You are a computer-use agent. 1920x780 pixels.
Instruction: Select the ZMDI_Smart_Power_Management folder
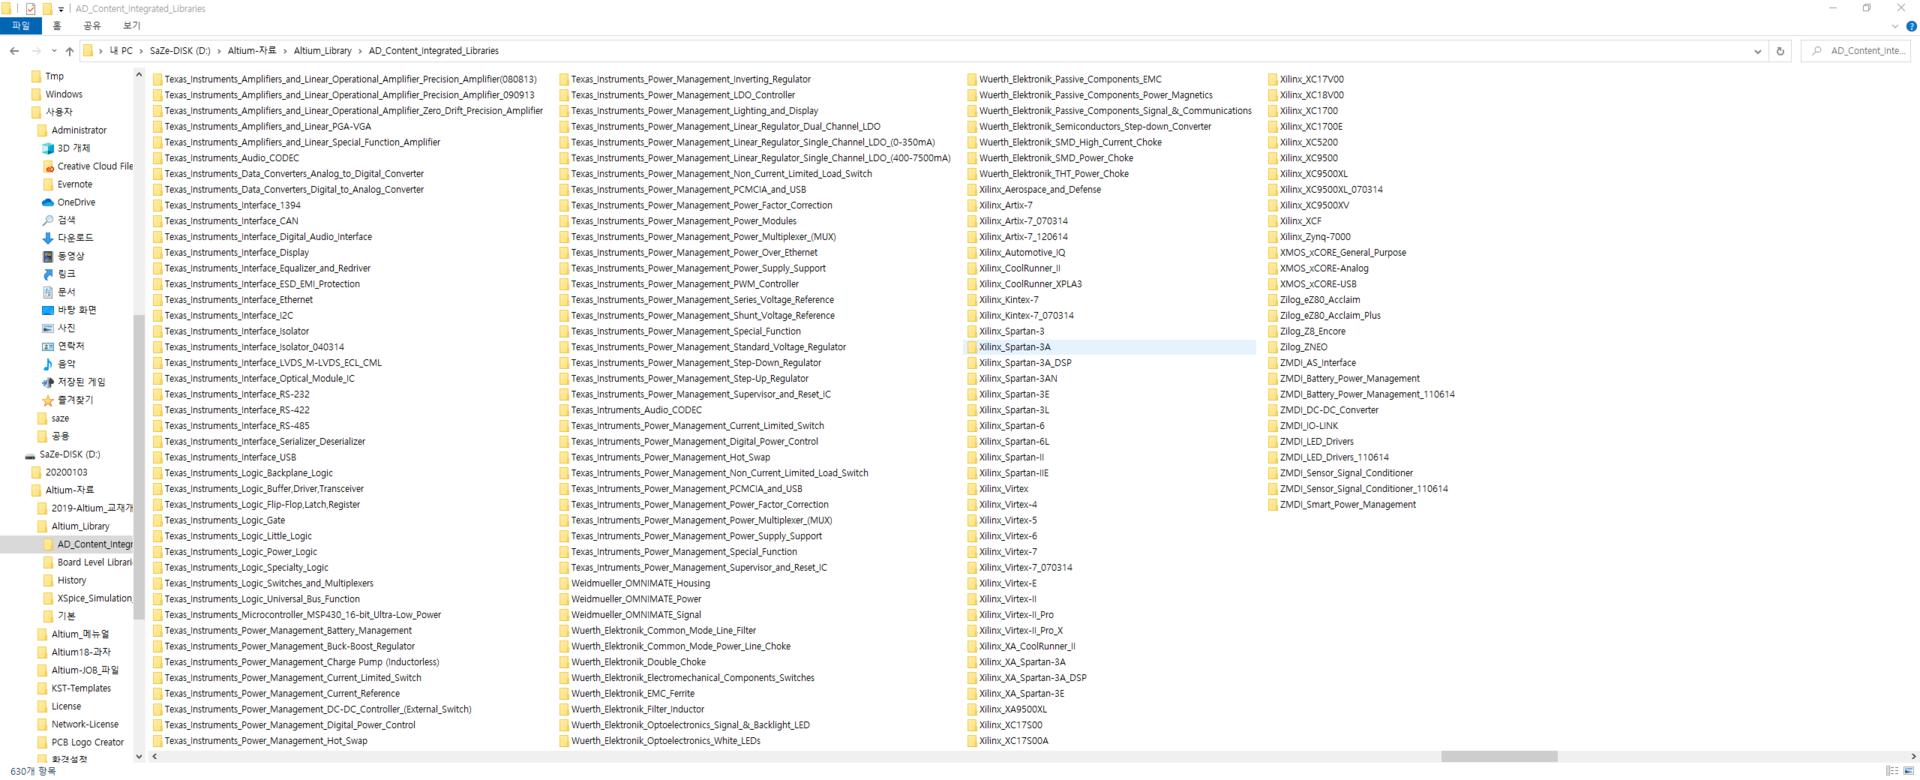[1342, 505]
